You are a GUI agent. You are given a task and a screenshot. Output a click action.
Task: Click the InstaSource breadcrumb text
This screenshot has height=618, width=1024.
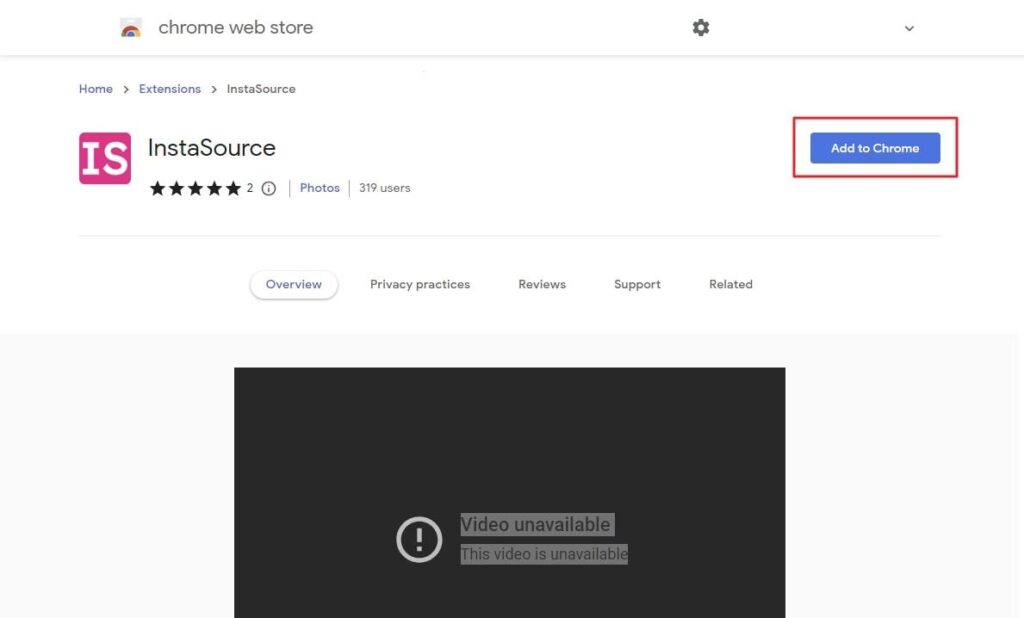(261, 89)
